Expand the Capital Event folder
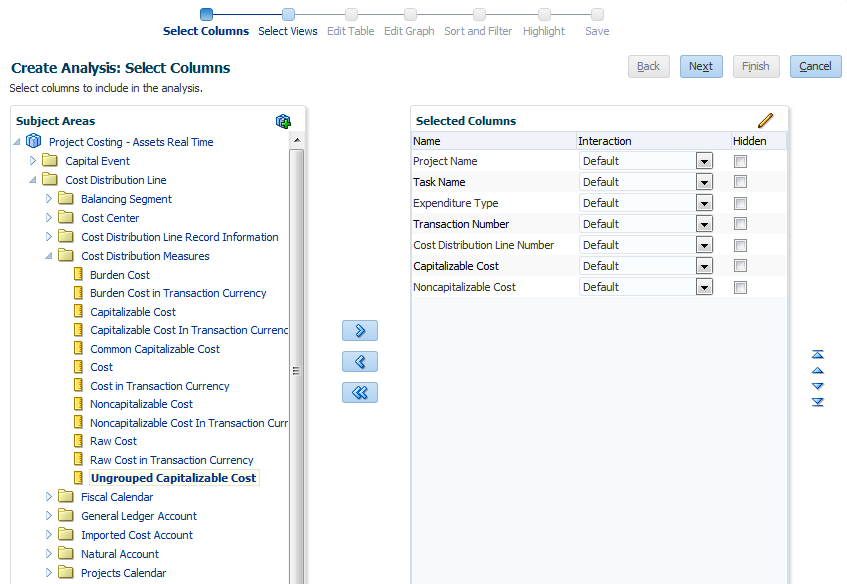The image size is (847, 584). [33, 161]
